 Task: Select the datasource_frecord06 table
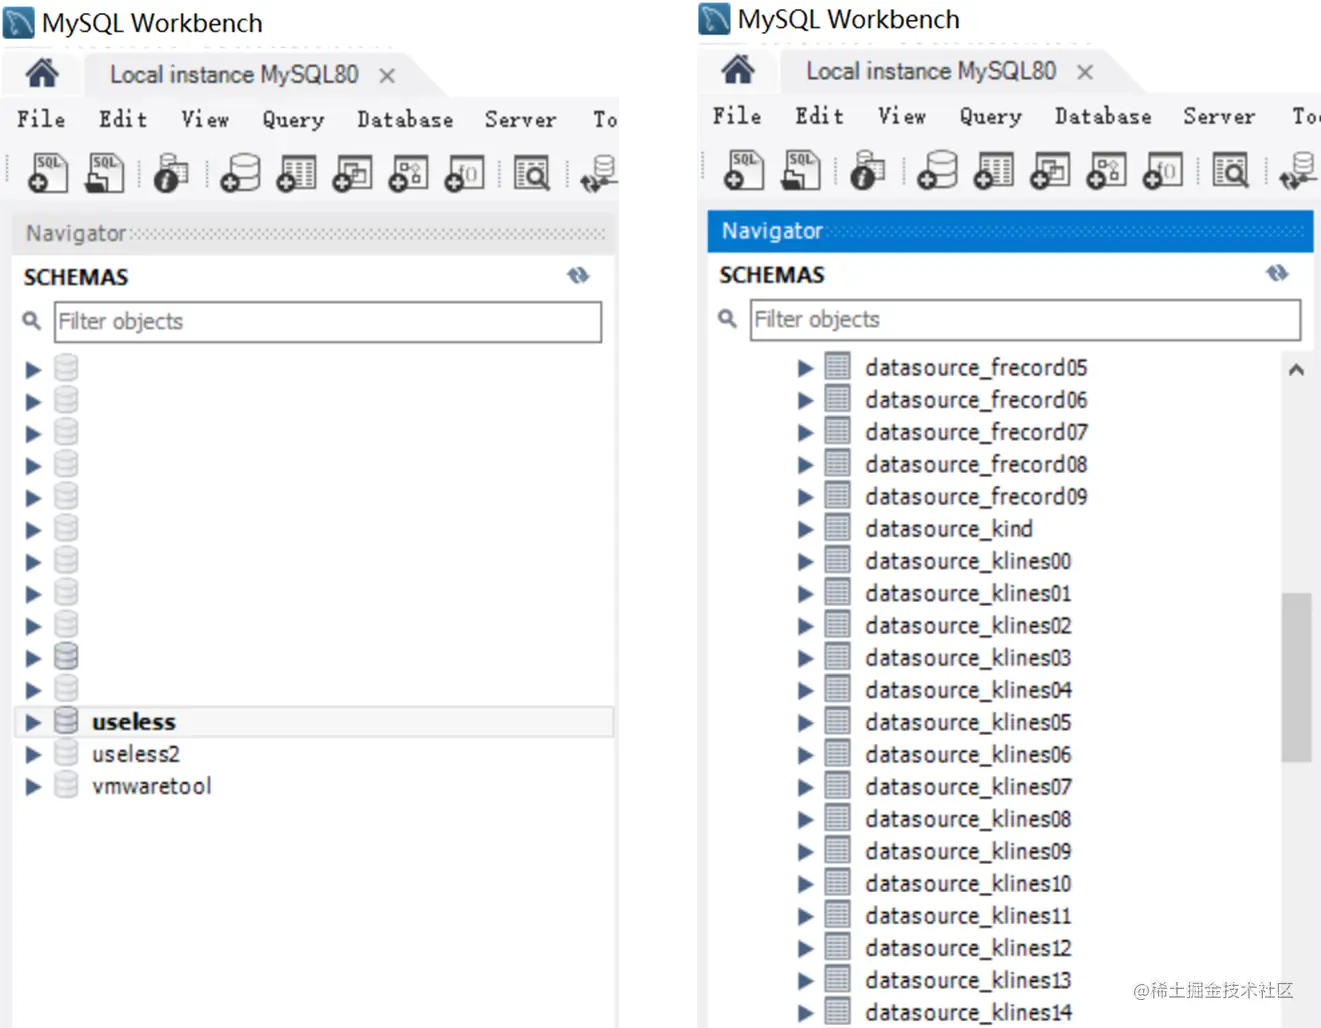[x=976, y=400]
